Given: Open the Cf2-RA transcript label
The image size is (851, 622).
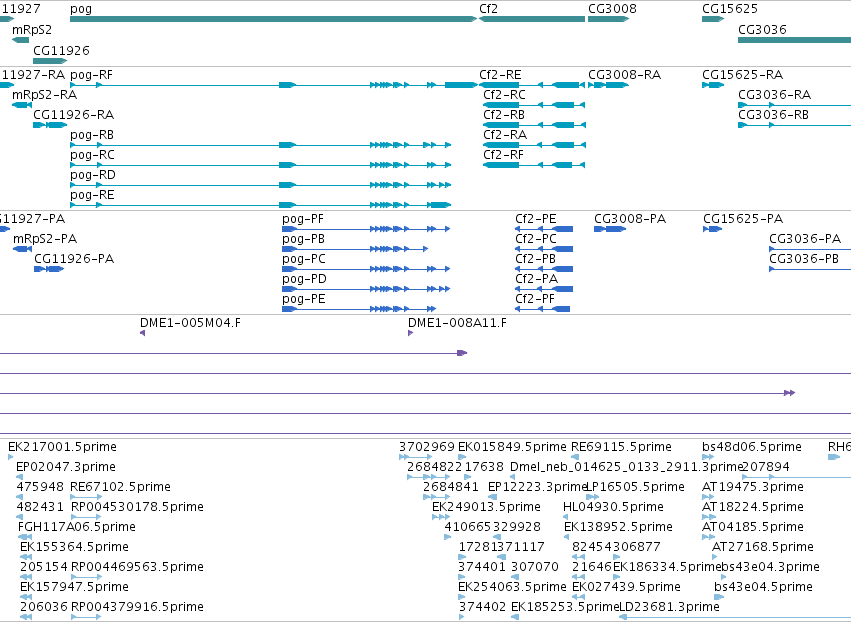Looking at the screenshot, I should pyautogui.click(x=505, y=135).
